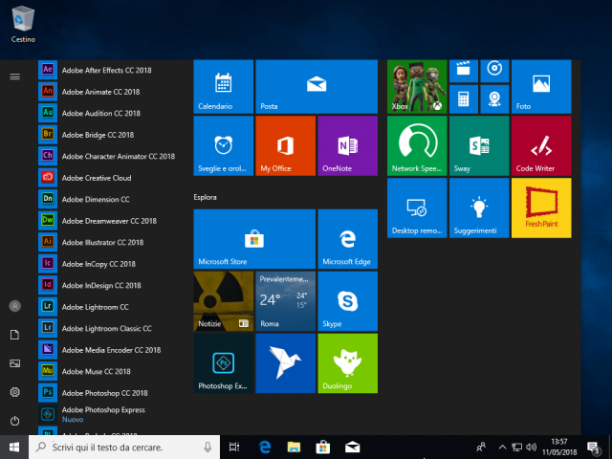Open the Foto tile
Screen dimensions: 612x459
click(x=541, y=87)
